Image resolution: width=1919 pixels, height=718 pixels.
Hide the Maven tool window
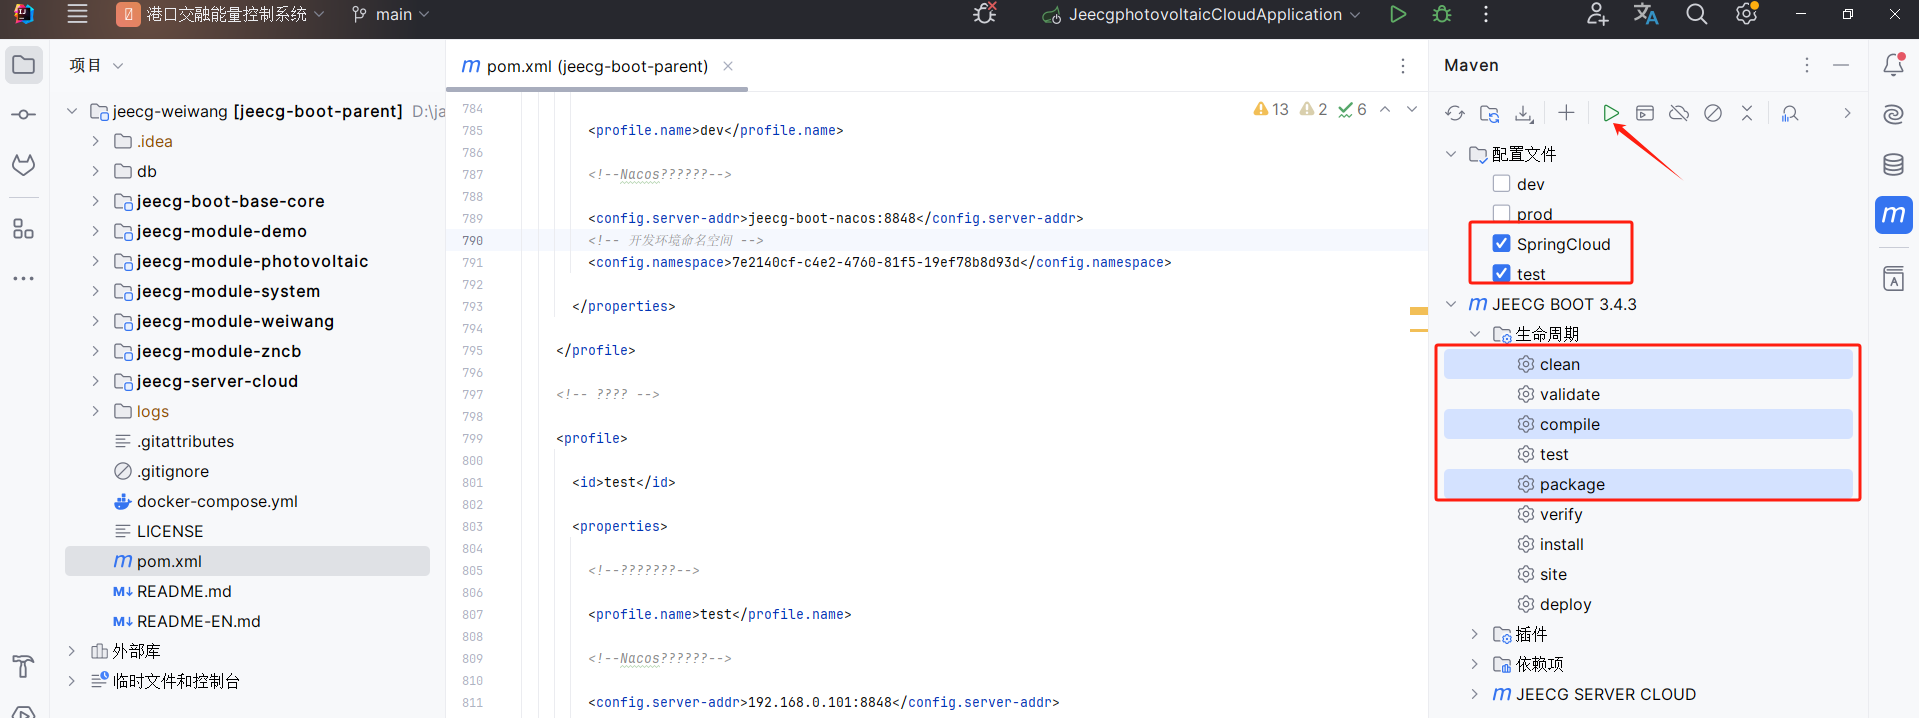click(1841, 65)
